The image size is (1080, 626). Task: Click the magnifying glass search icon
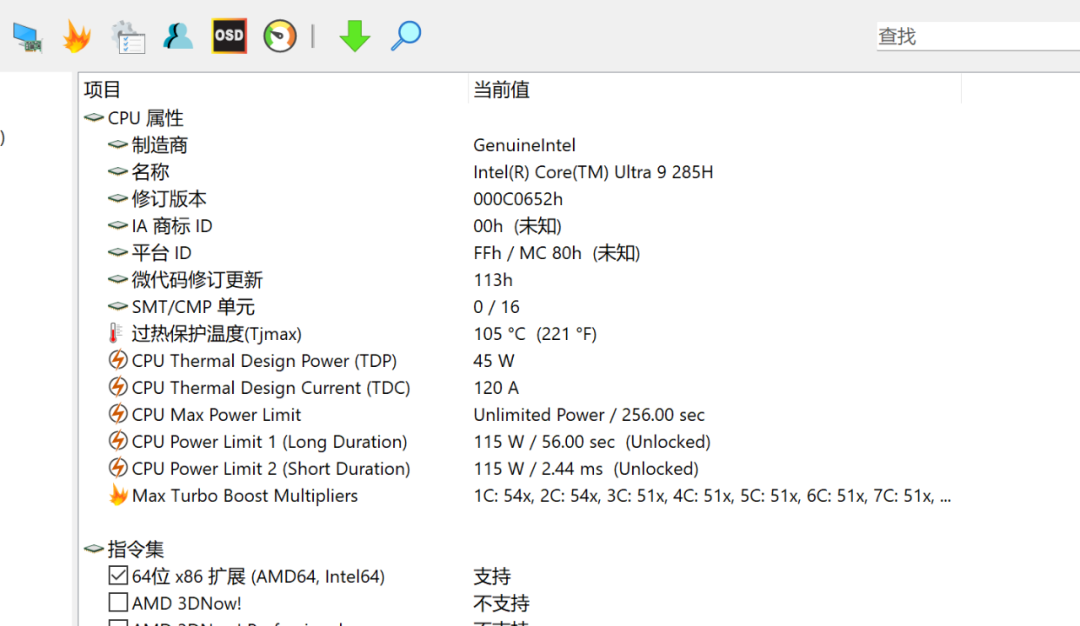point(406,36)
